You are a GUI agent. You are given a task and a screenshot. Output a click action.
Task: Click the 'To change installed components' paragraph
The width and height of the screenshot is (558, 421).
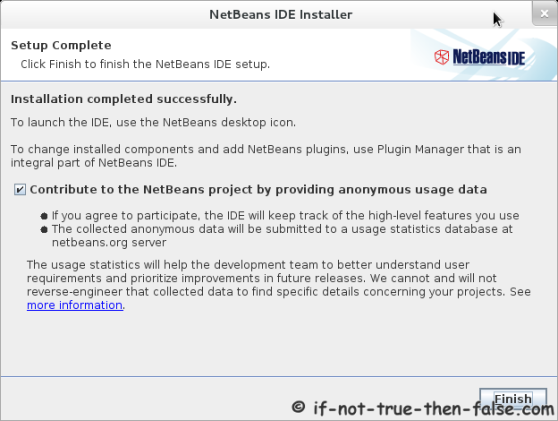coord(265,156)
